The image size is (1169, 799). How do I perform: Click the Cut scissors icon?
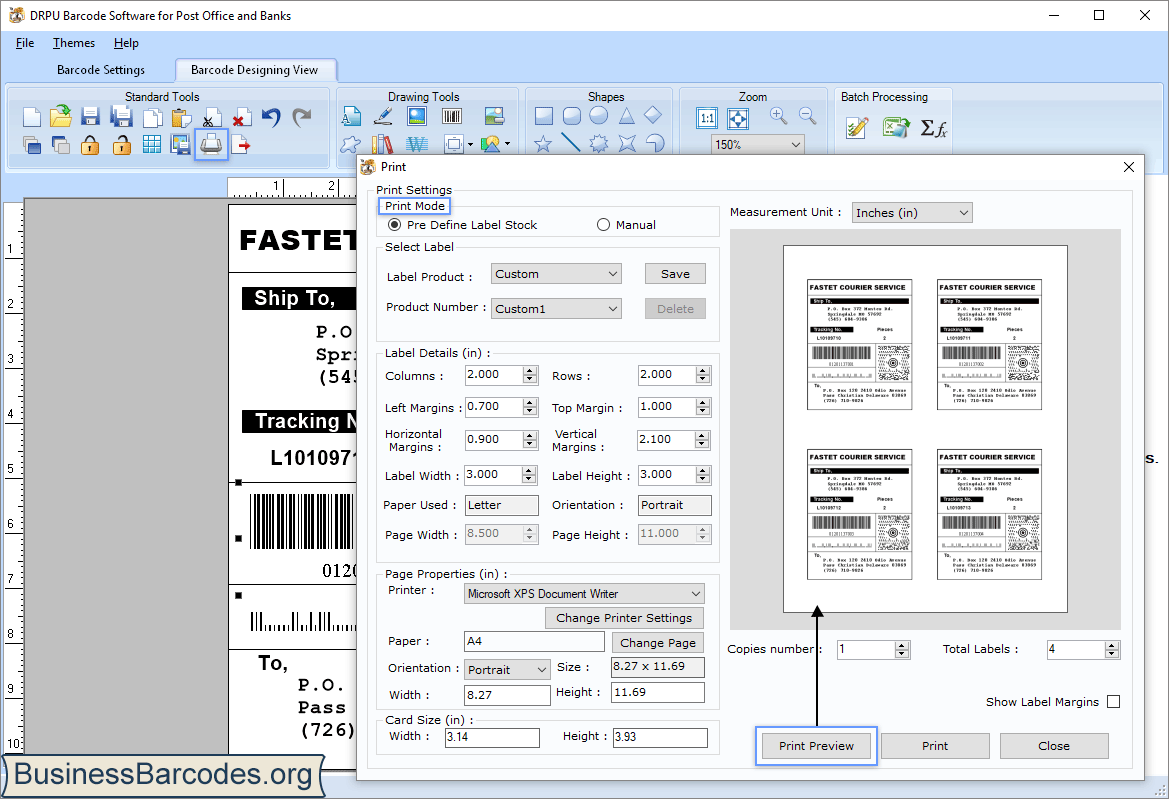(212, 119)
